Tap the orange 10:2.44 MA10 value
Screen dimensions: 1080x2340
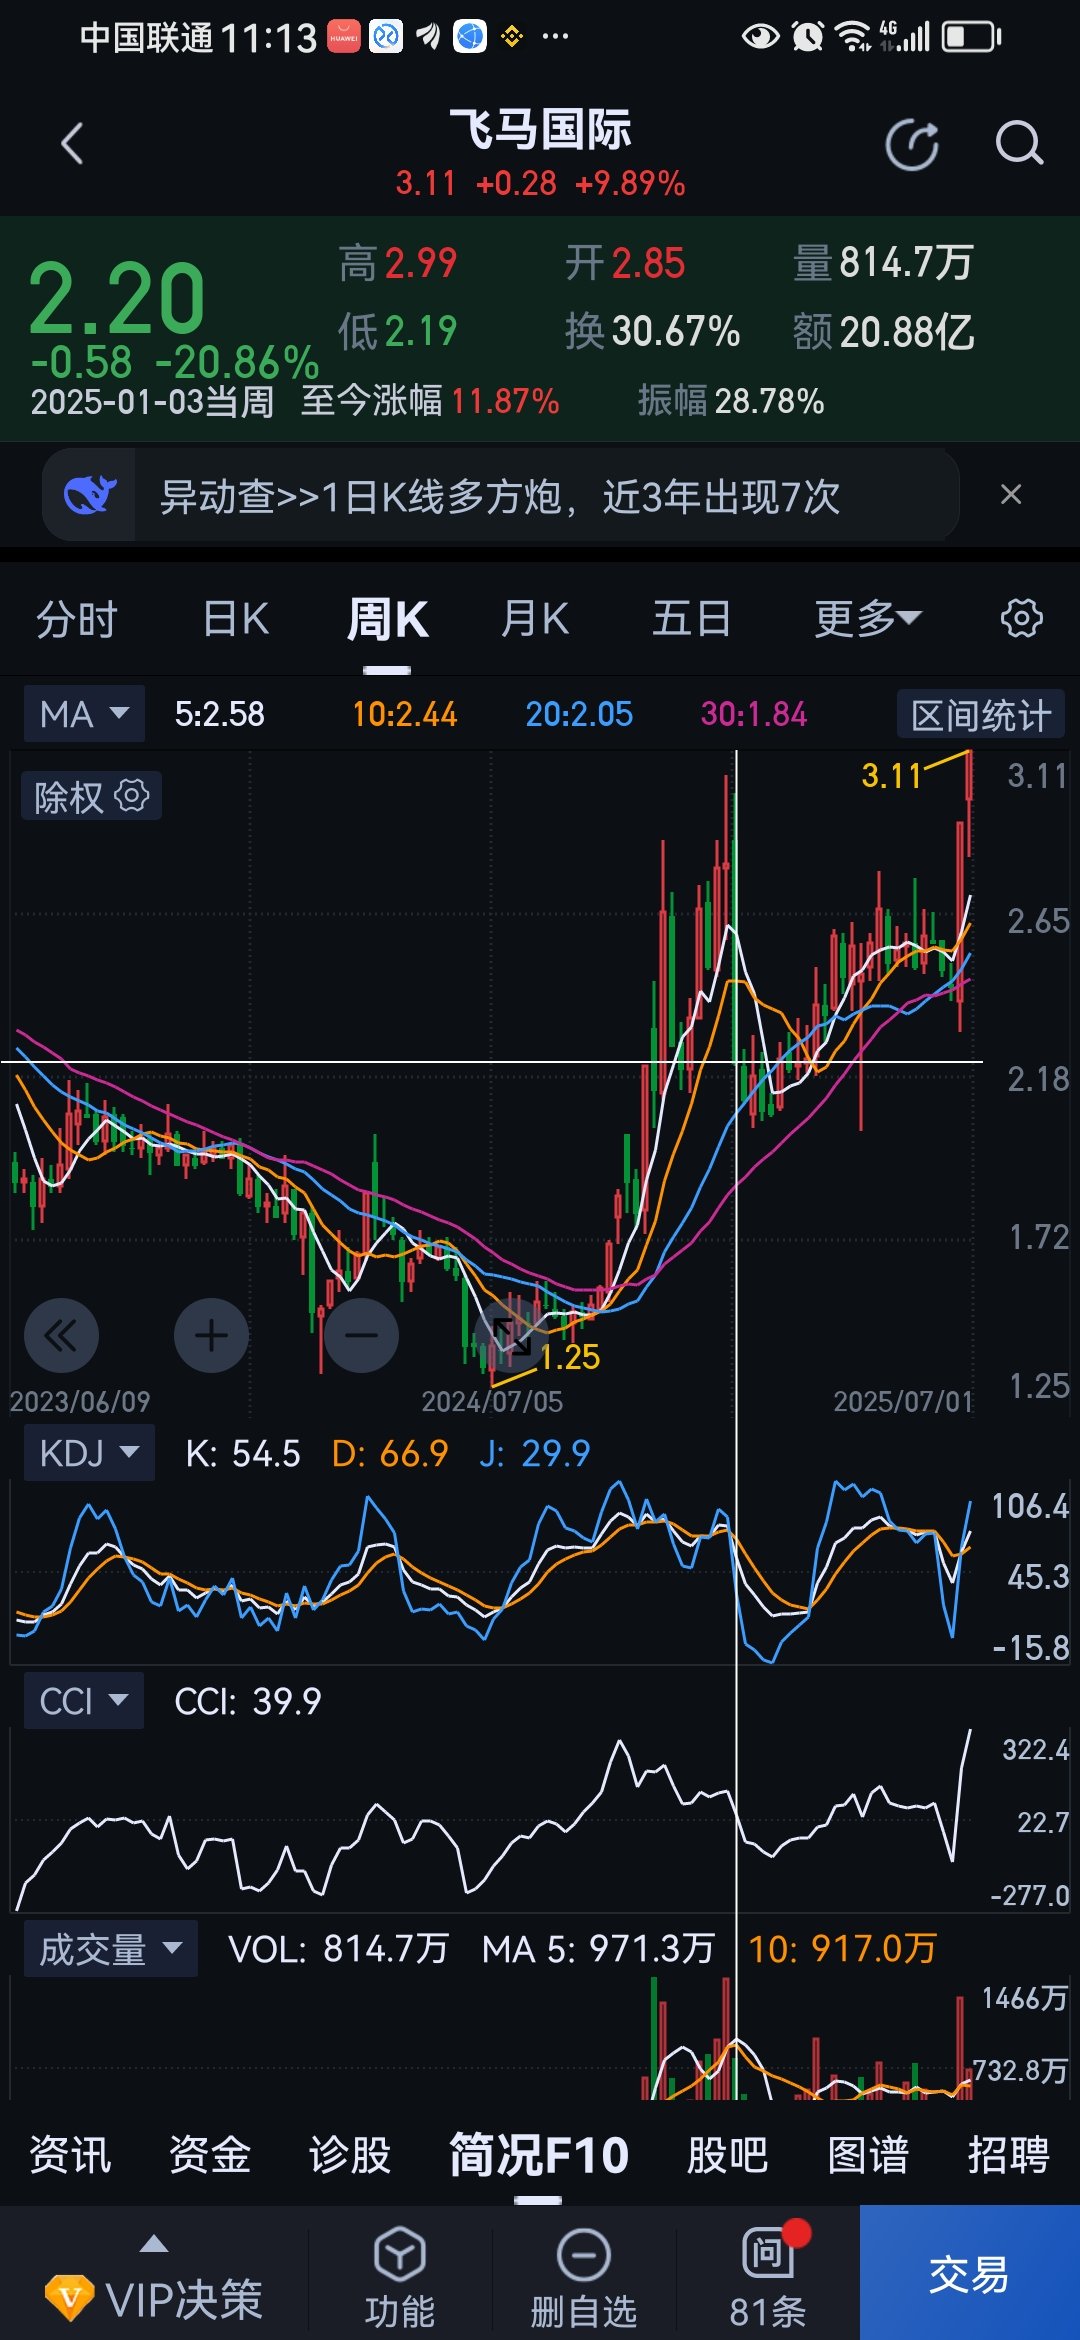tap(404, 714)
